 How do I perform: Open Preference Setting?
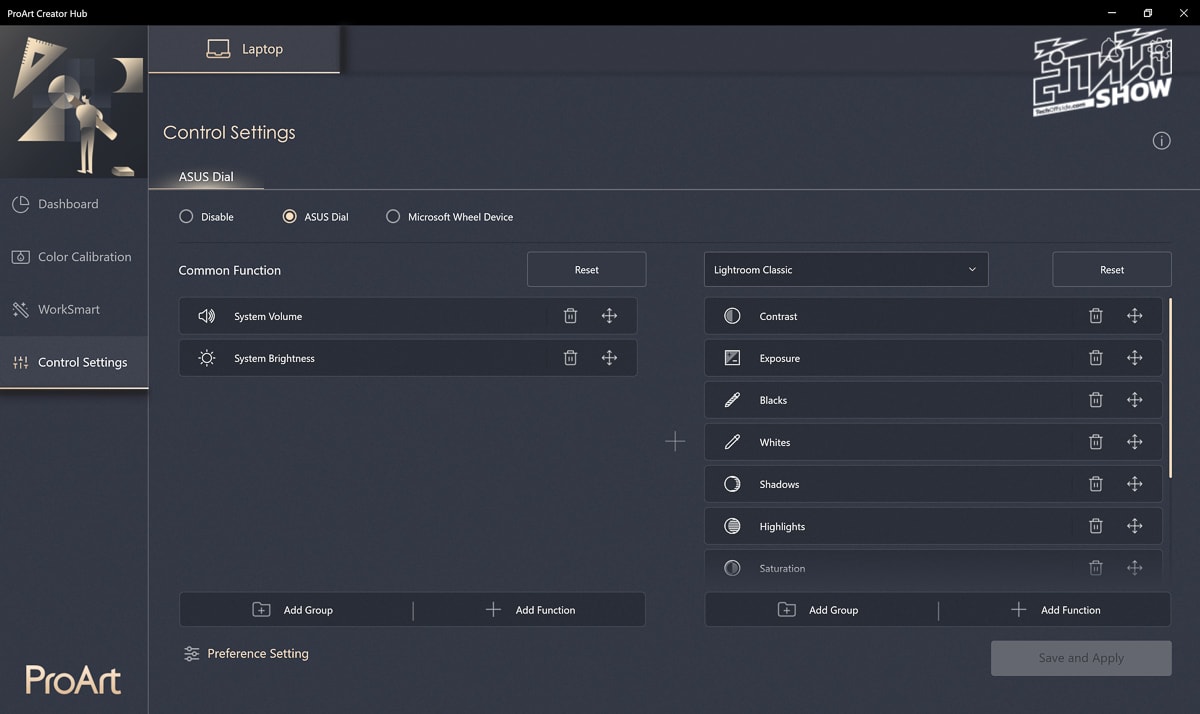246,654
